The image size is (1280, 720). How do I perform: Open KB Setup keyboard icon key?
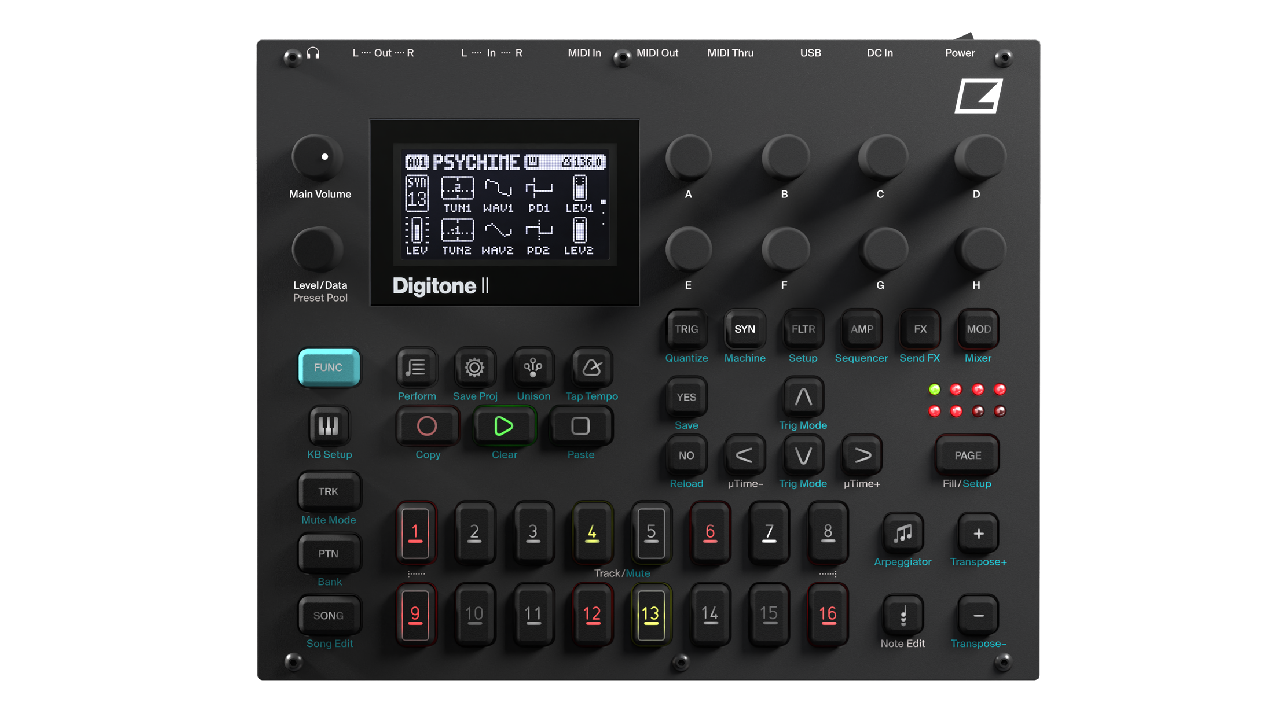pyautogui.click(x=328, y=427)
